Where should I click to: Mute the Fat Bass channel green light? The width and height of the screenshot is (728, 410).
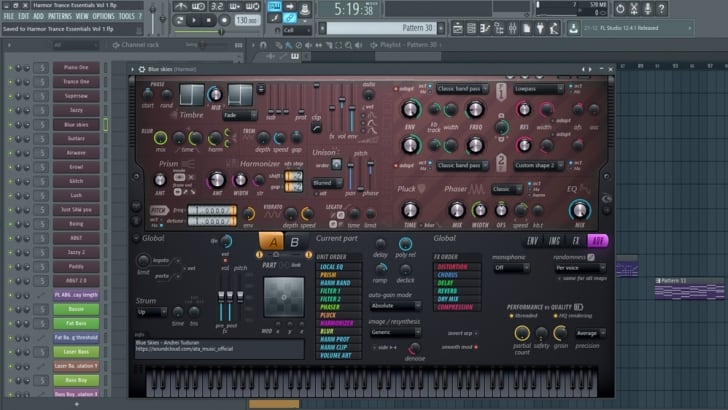(10, 324)
